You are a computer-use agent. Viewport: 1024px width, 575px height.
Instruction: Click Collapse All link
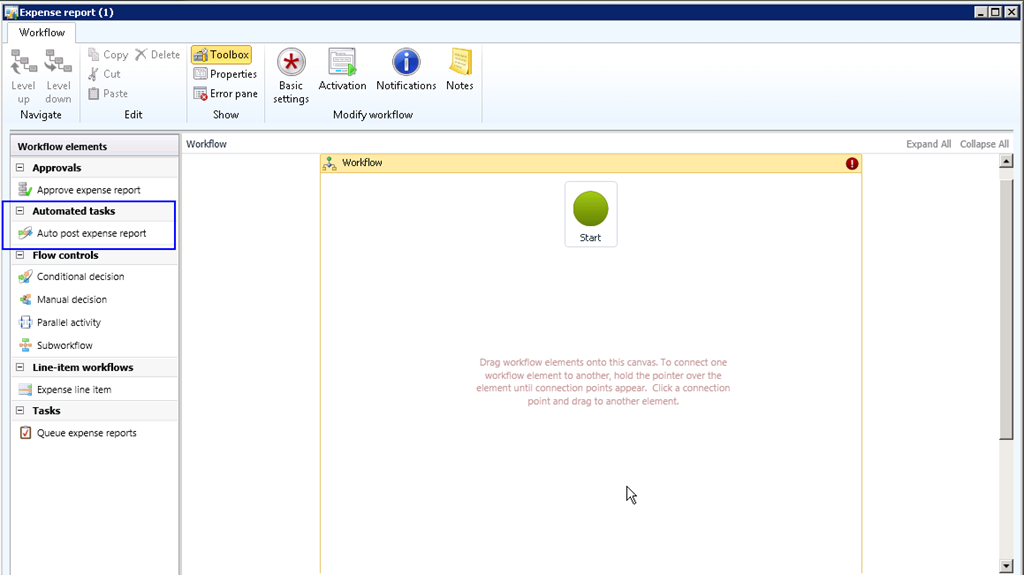984,144
